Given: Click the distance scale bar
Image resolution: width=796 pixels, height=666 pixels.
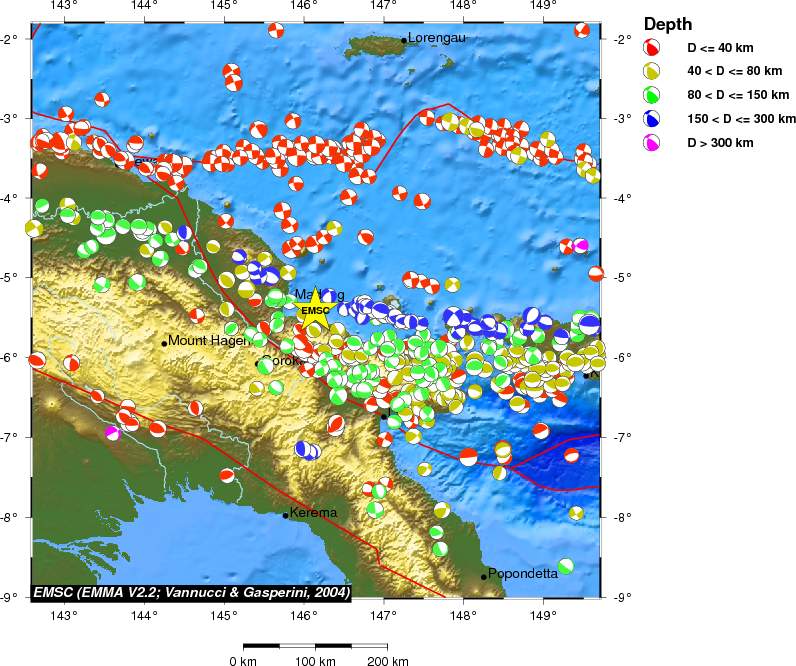Looking at the screenshot, I should coord(315,646).
